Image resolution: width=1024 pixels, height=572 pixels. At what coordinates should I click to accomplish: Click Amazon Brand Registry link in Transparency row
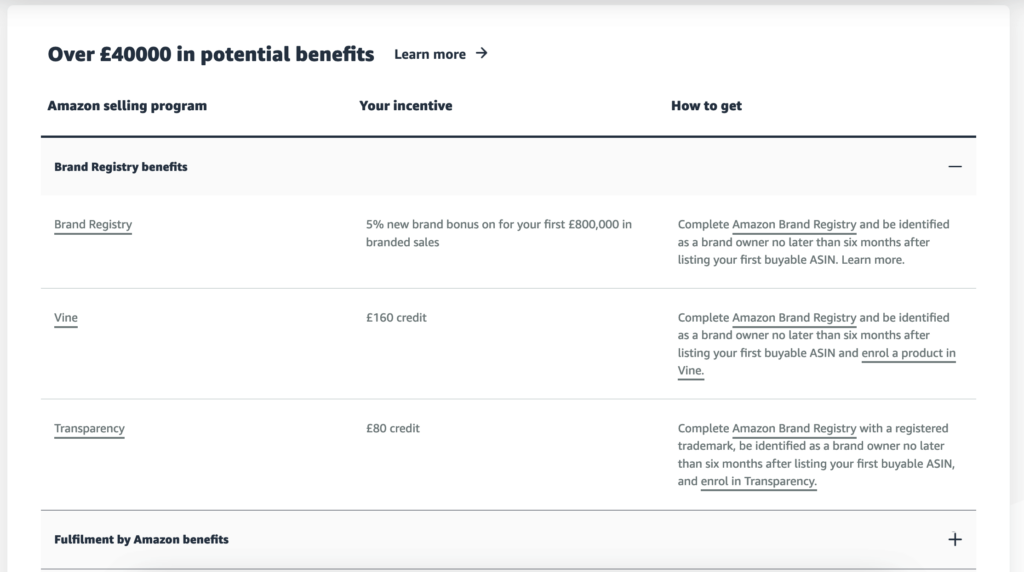tap(794, 429)
